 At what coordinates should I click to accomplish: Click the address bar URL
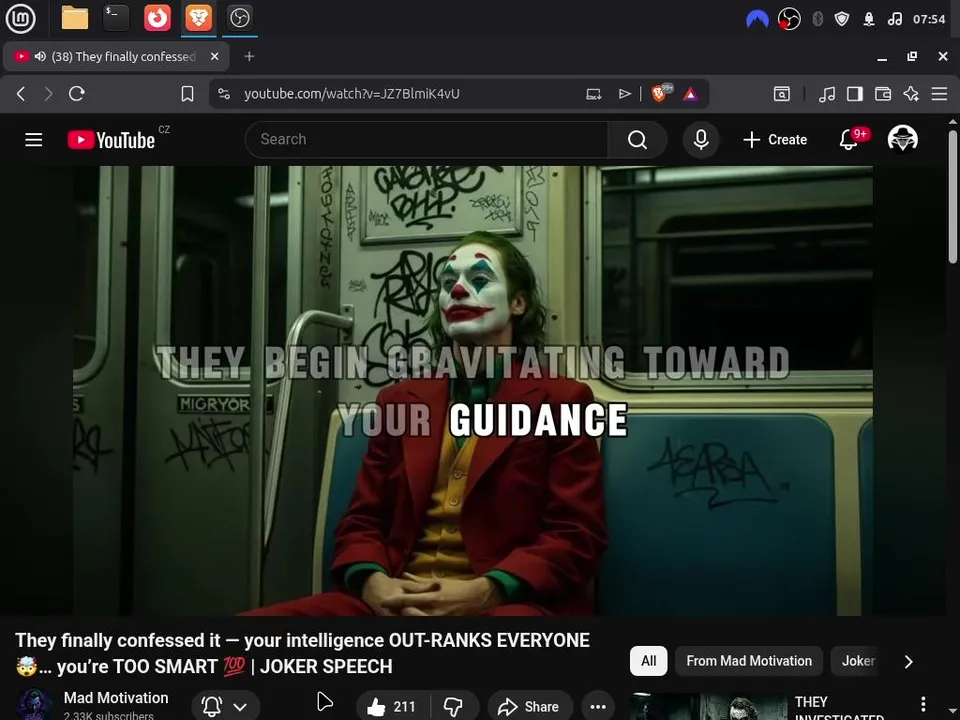(351, 94)
